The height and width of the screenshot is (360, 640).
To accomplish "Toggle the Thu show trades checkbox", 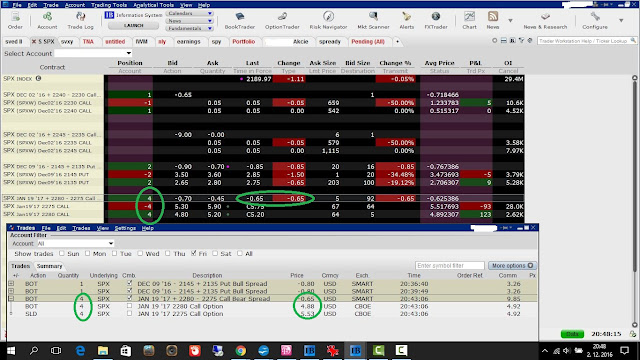I will [167, 253].
